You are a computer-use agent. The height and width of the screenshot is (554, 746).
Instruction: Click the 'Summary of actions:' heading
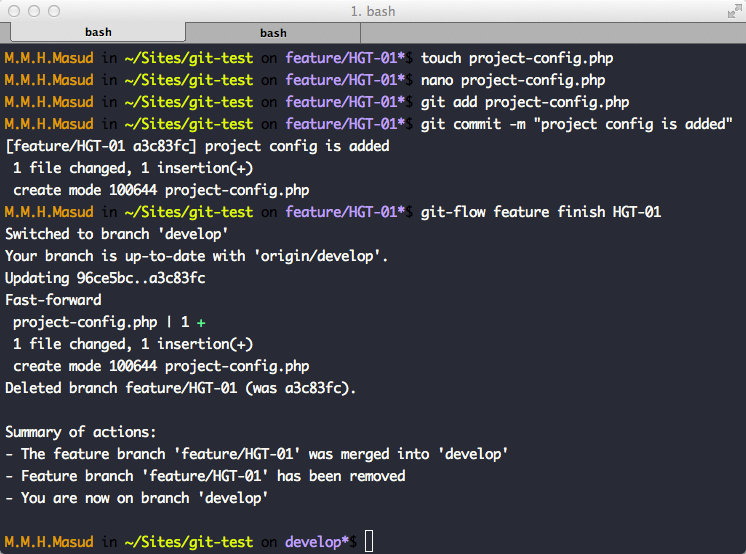80,432
